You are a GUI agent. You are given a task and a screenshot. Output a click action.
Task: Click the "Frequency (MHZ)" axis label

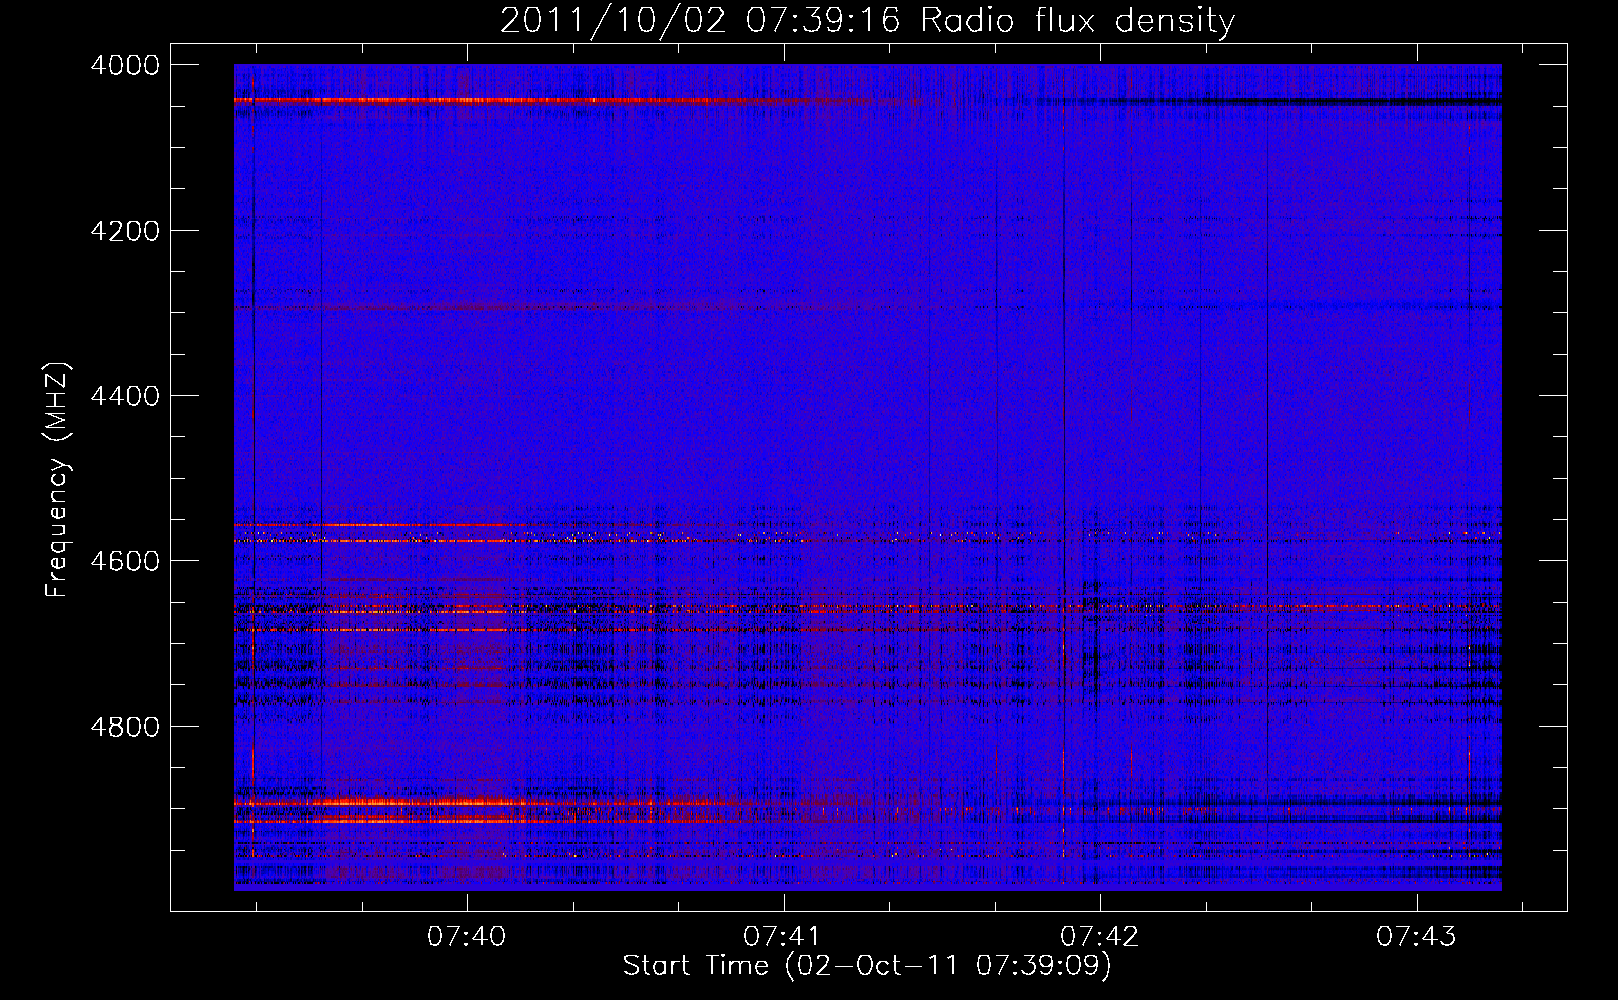coord(58,480)
